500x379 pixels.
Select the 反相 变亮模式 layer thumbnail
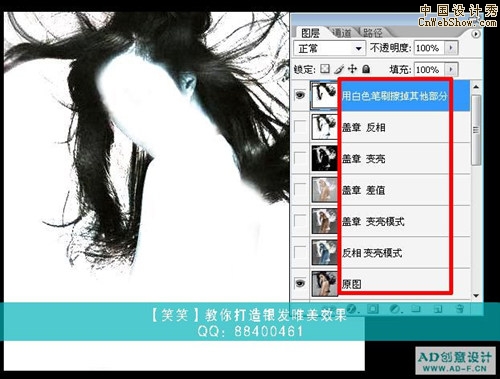tap(324, 252)
